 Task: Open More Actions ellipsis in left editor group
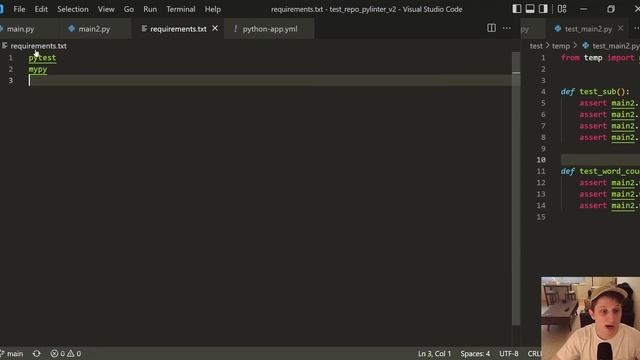tap(507, 28)
